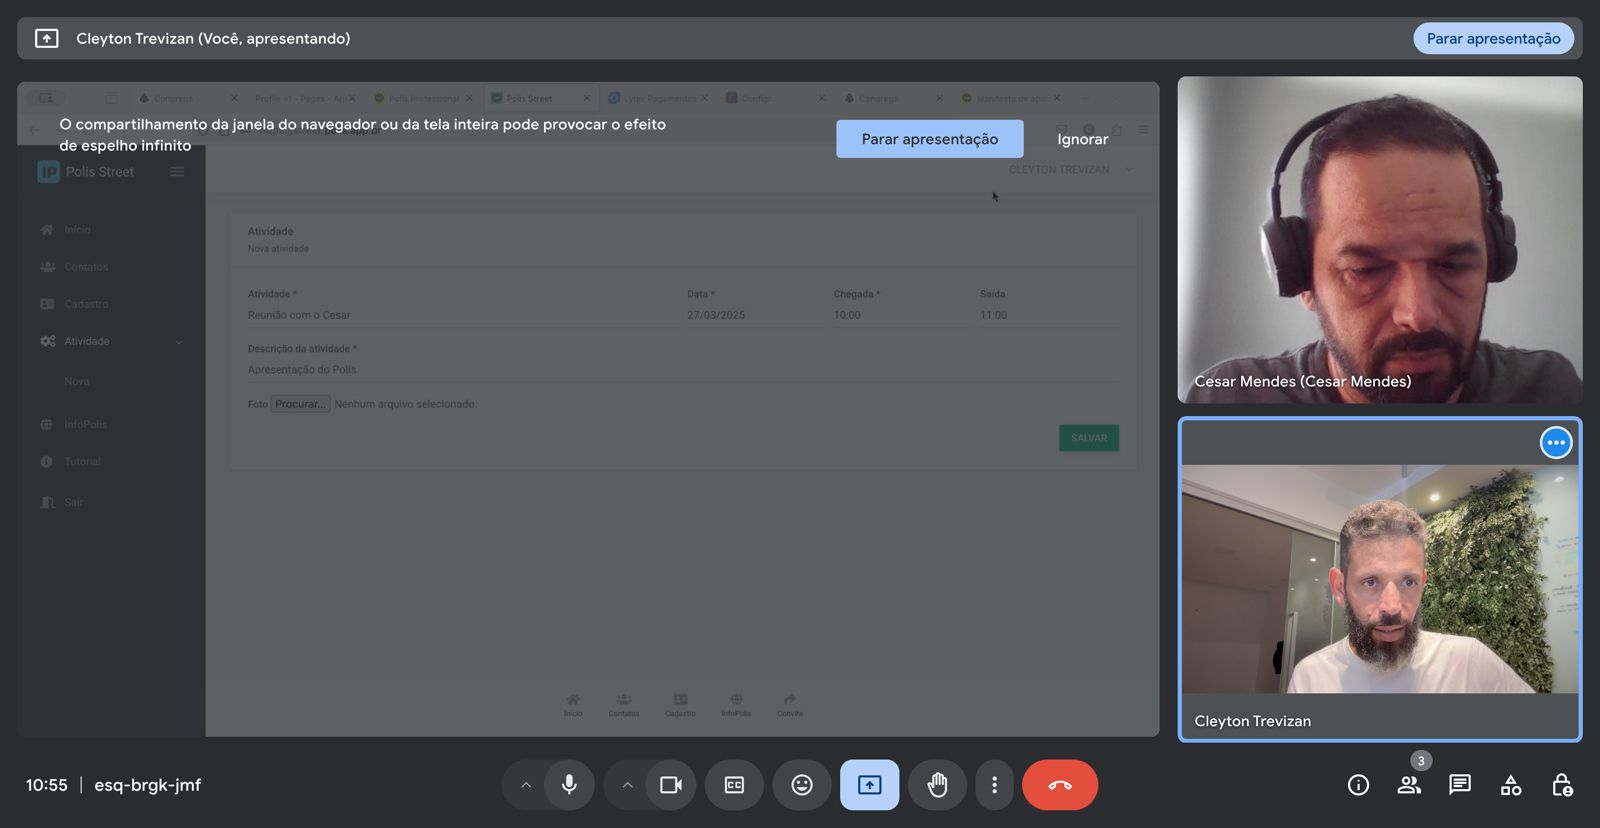Expand audio settings arrow beside microphone
Screen dimensions: 1600x828
click(526, 785)
